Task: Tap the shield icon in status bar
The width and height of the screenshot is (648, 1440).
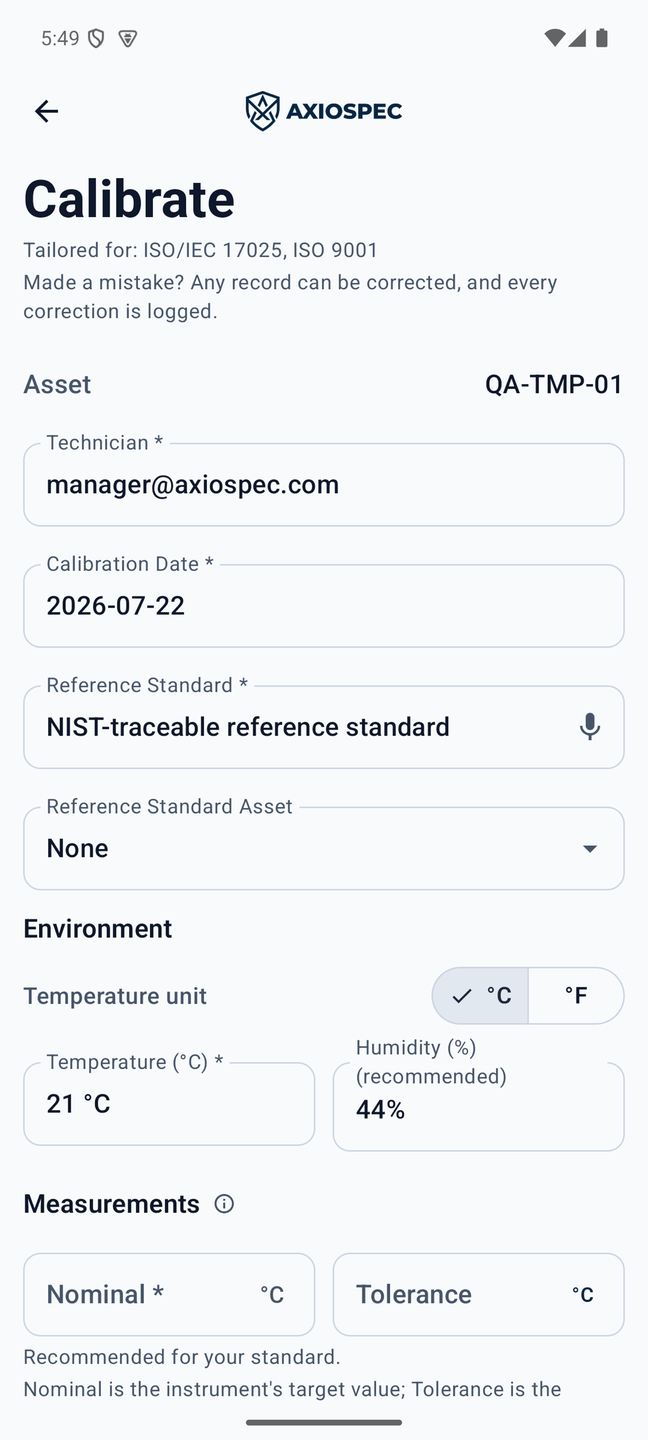Action: [96, 38]
